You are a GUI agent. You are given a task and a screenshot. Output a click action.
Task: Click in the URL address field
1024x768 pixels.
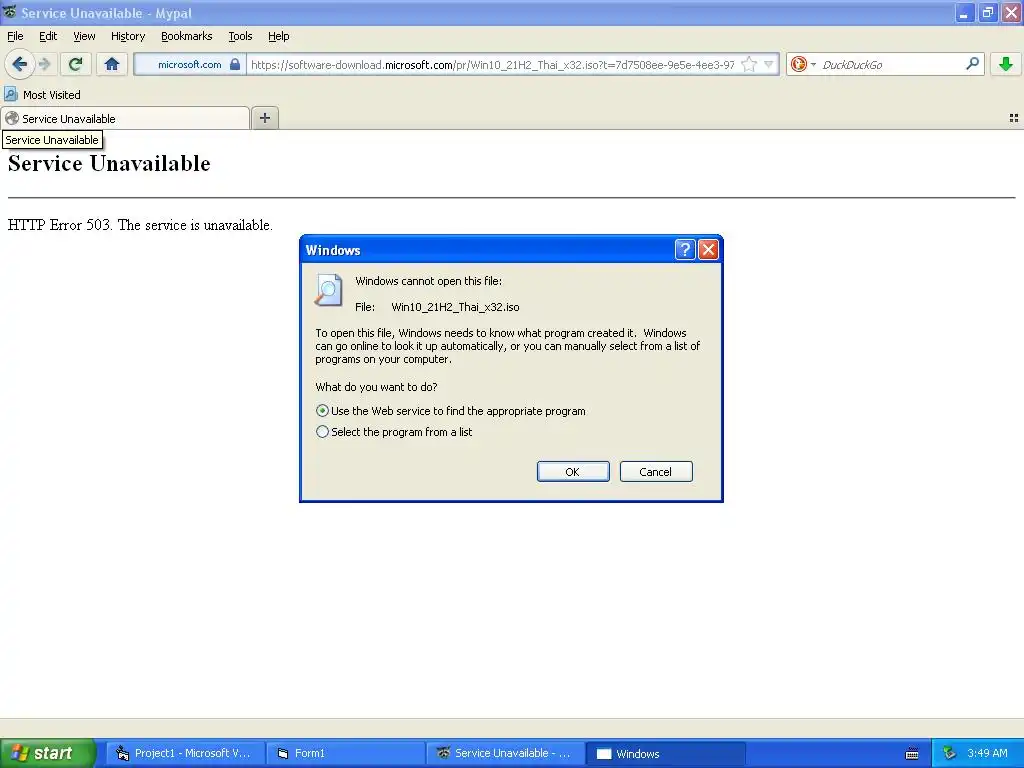[x=492, y=64]
